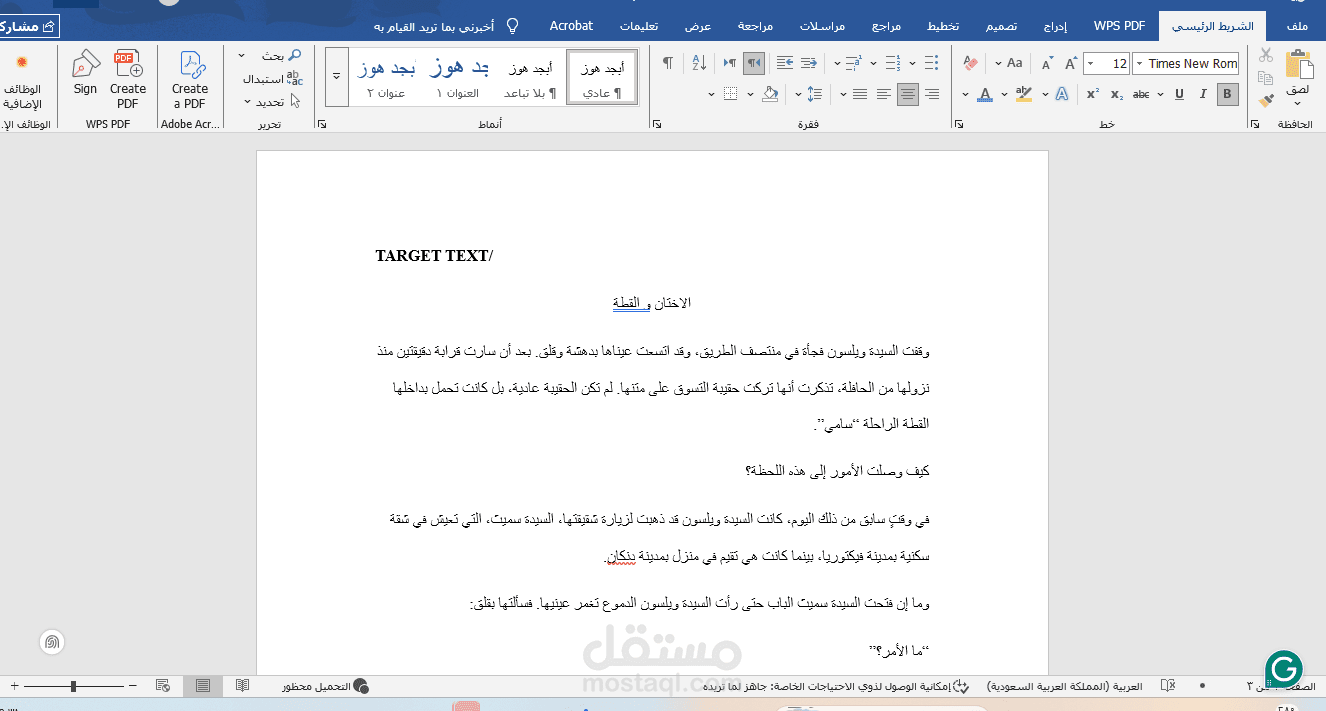The height and width of the screenshot is (711, 1326).
Task: Click the WPS Create PDF icon
Action: pyautogui.click(x=128, y=79)
